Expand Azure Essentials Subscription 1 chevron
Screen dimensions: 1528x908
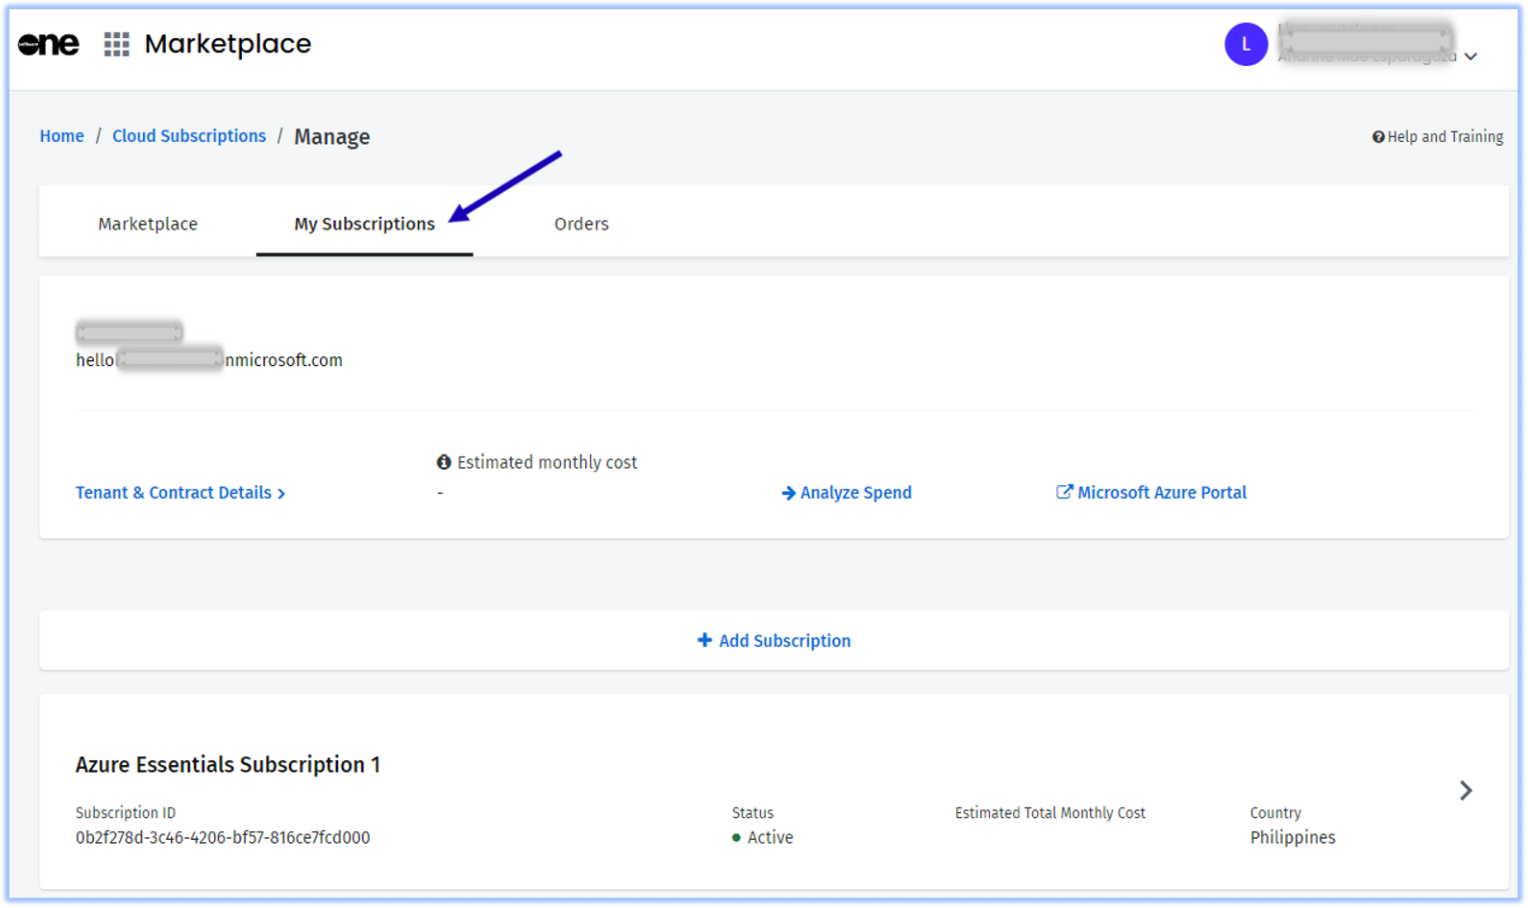(x=1465, y=791)
